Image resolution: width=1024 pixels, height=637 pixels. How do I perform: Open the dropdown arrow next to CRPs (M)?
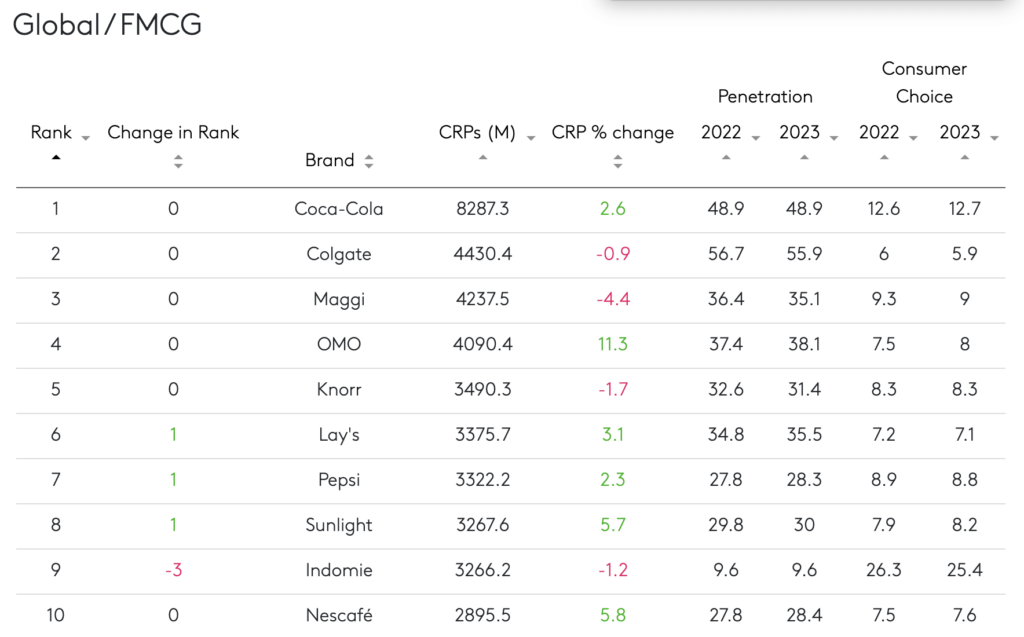[x=531, y=137]
